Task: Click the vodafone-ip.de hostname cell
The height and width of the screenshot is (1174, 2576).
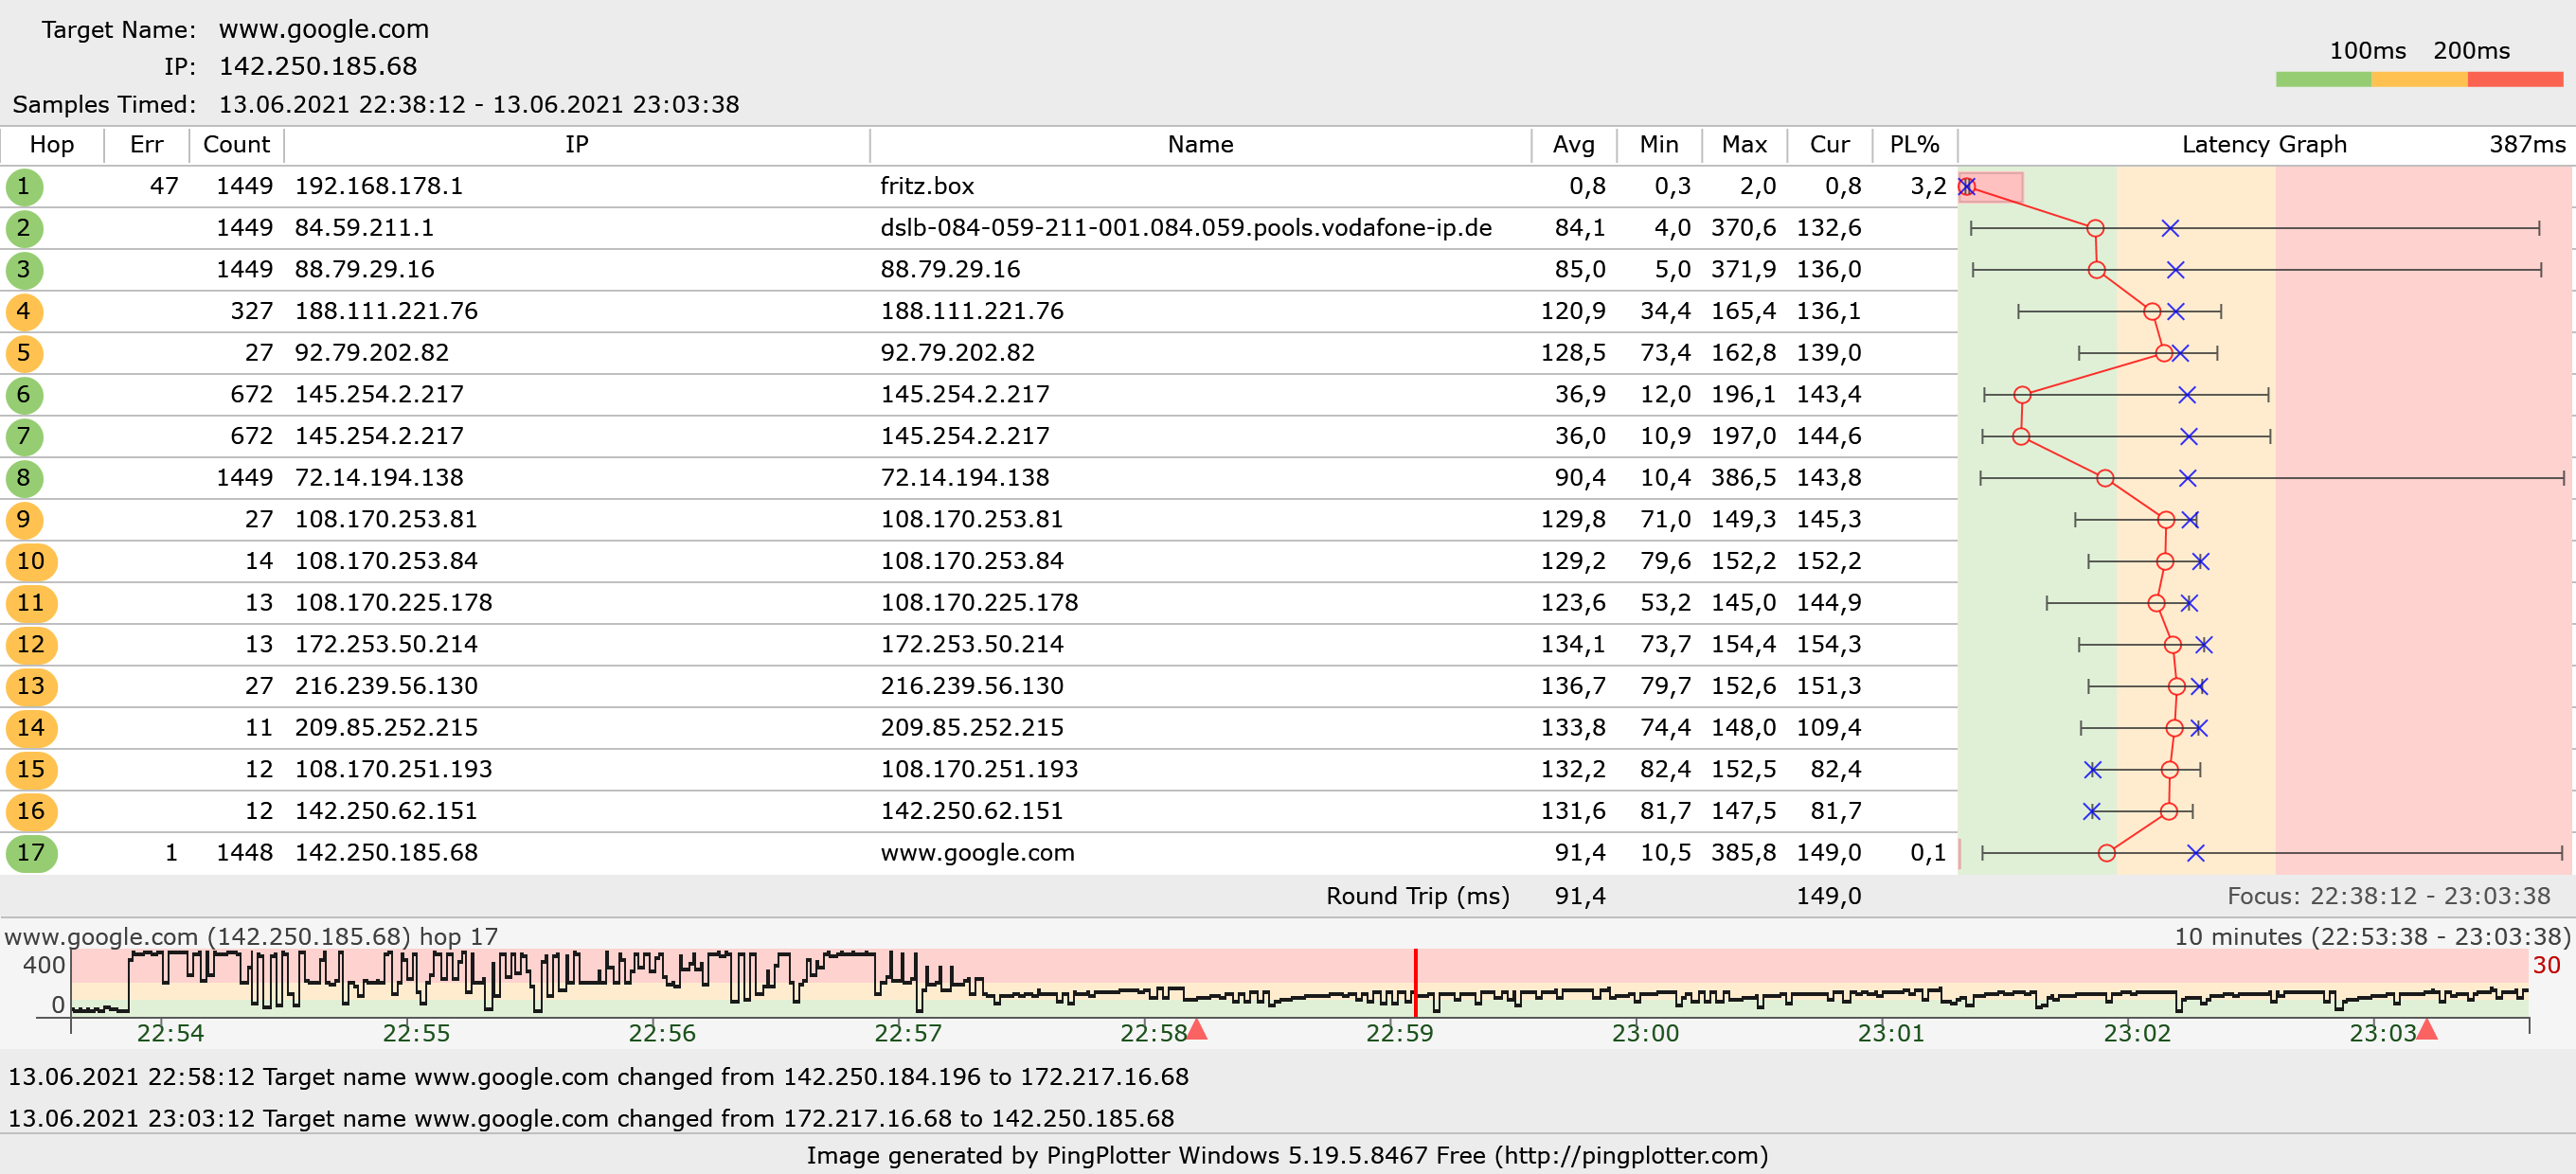Action: tap(1186, 228)
